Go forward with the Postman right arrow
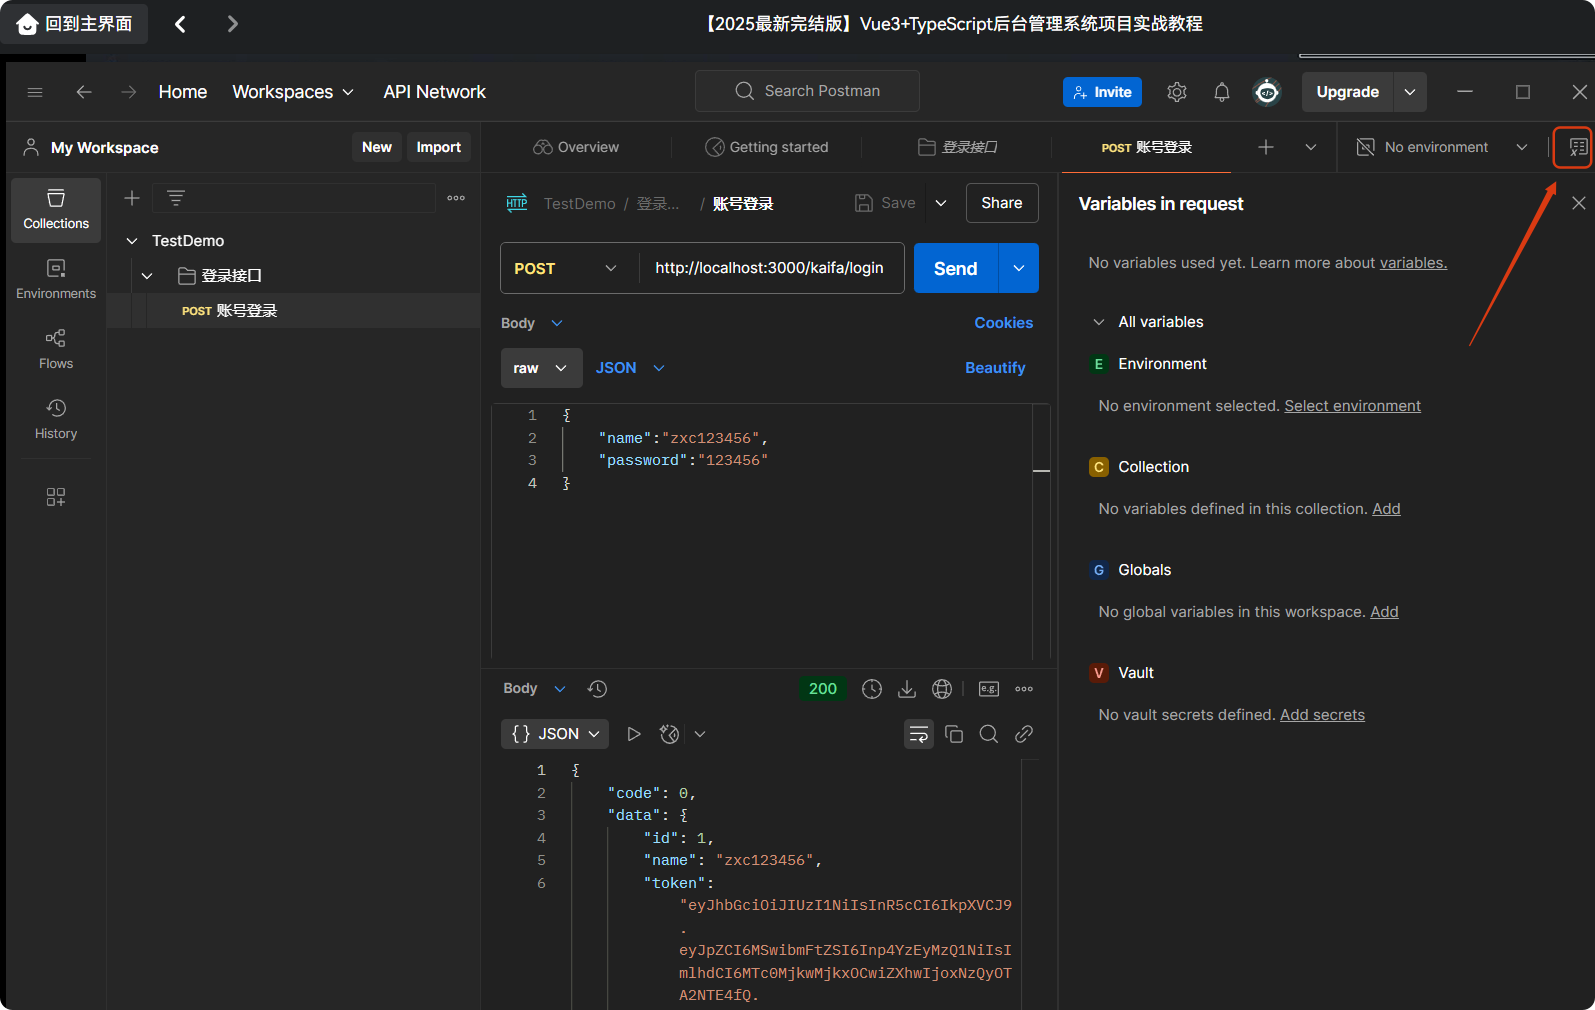This screenshot has width=1595, height=1010. point(128,92)
